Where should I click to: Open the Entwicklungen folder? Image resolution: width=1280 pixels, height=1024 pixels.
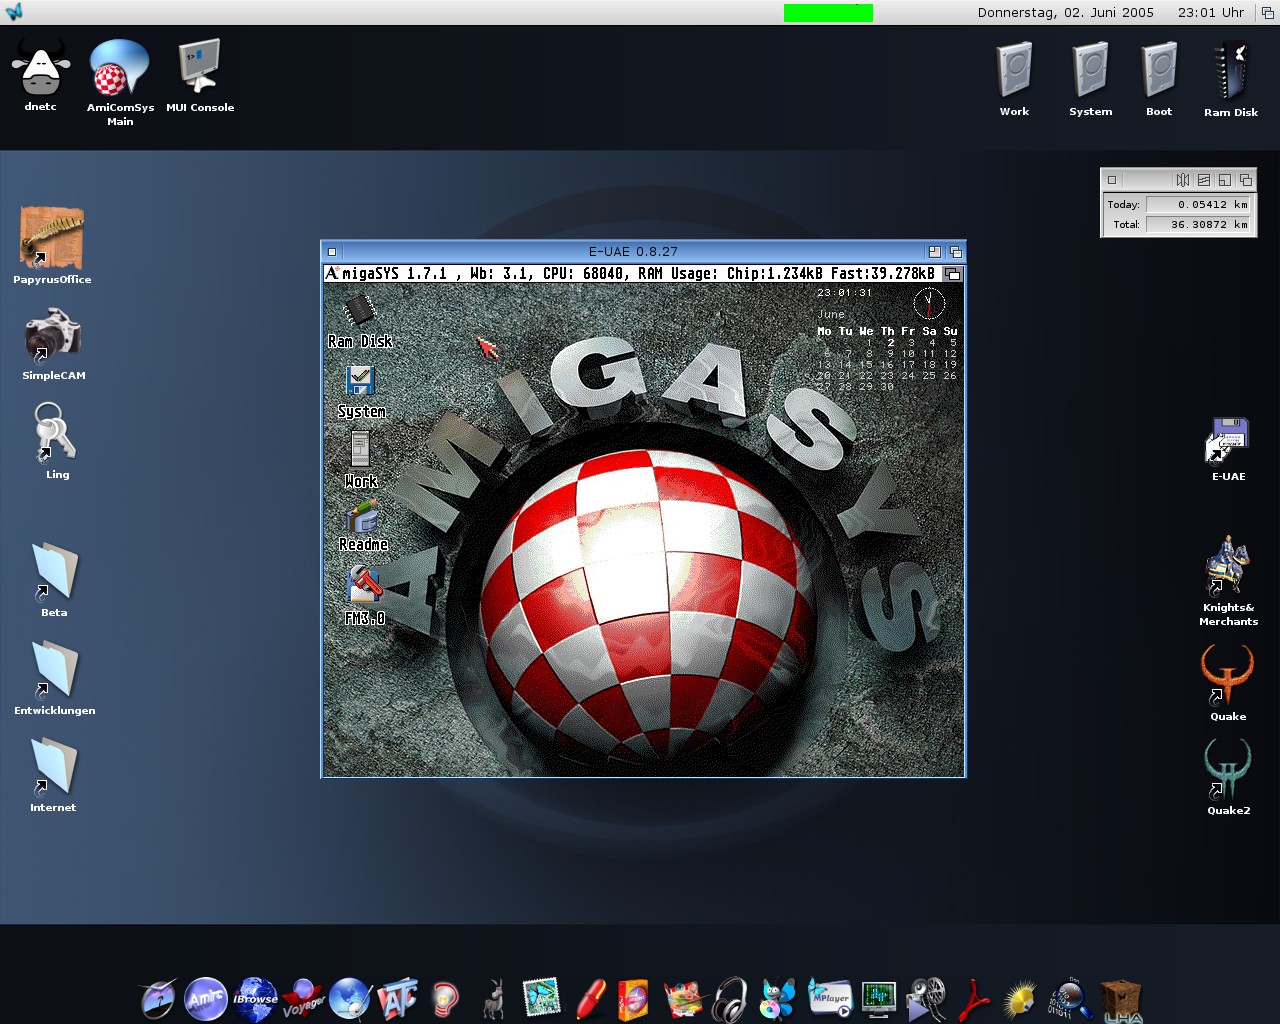pos(54,669)
